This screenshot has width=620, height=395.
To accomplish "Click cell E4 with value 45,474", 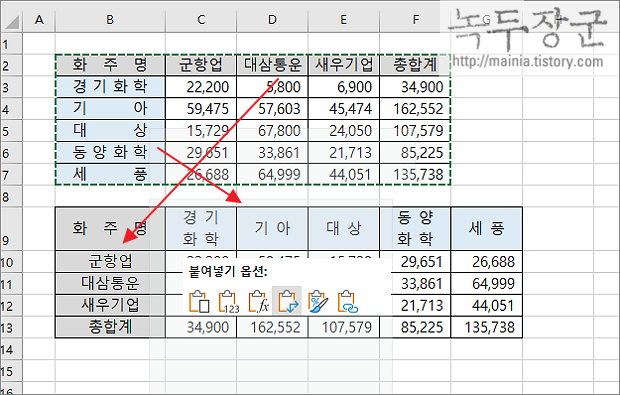I will coord(343,109).
